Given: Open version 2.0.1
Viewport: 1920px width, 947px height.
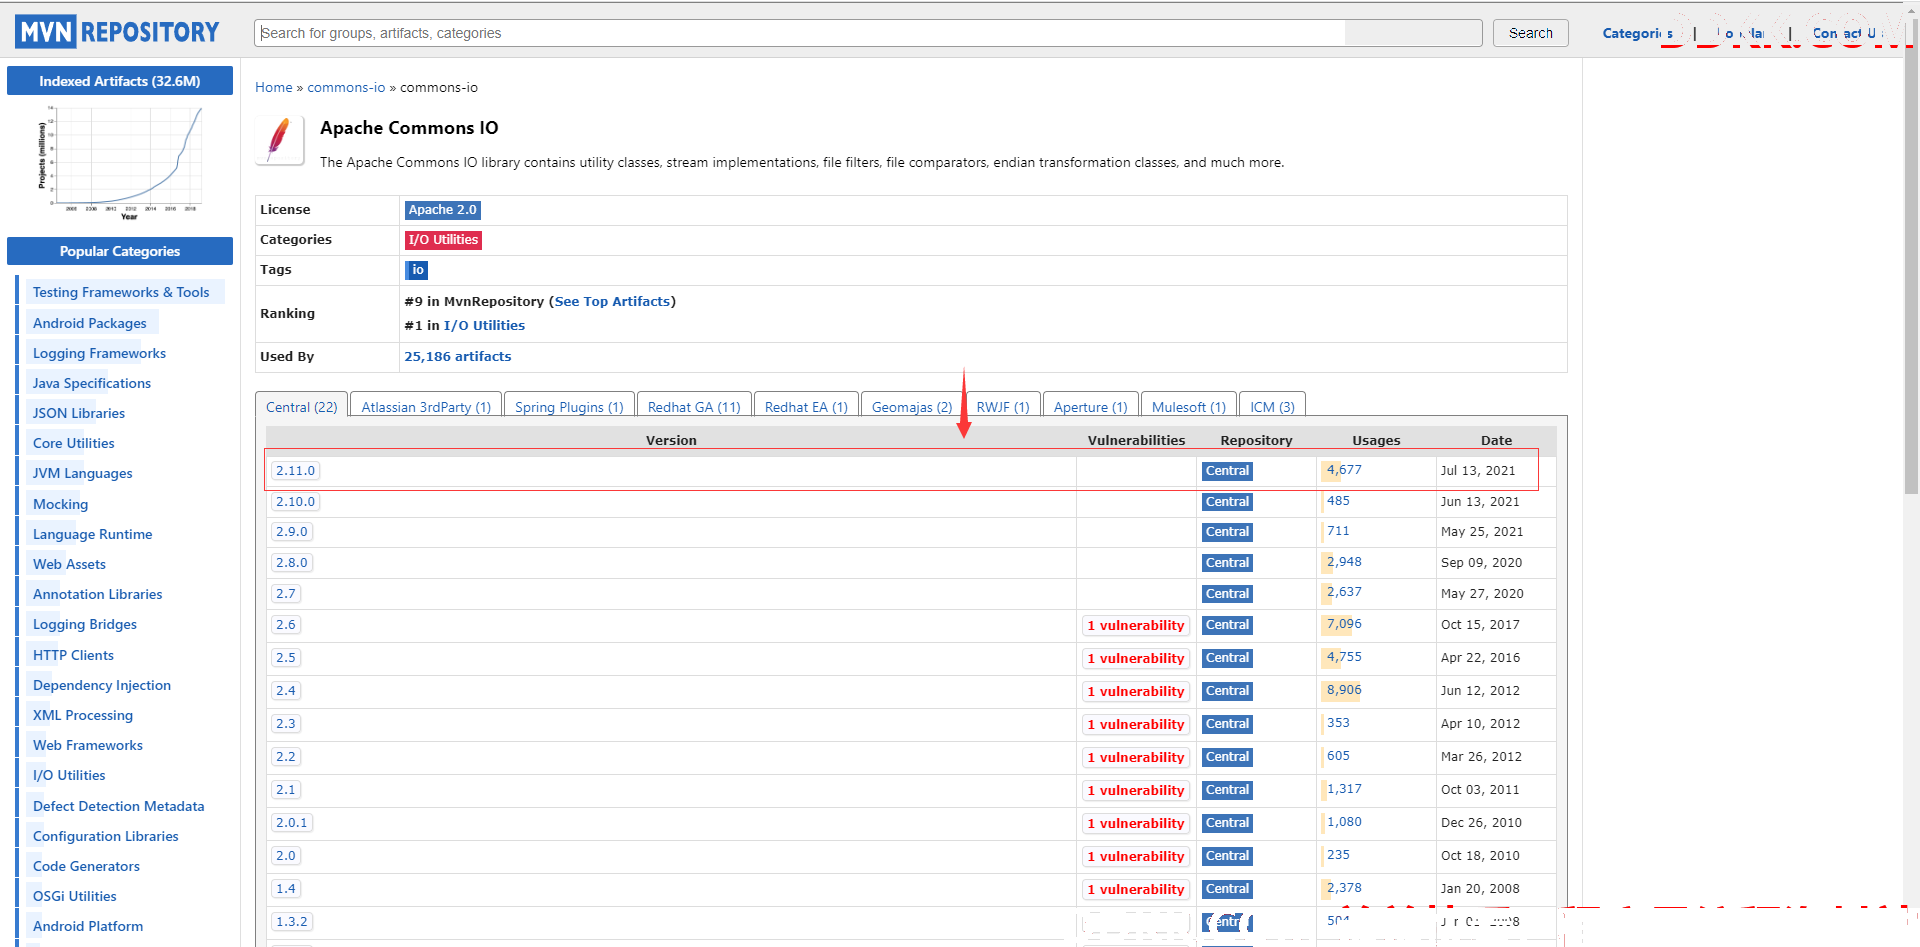Looking at the screenshot, I should pos(292,822).
